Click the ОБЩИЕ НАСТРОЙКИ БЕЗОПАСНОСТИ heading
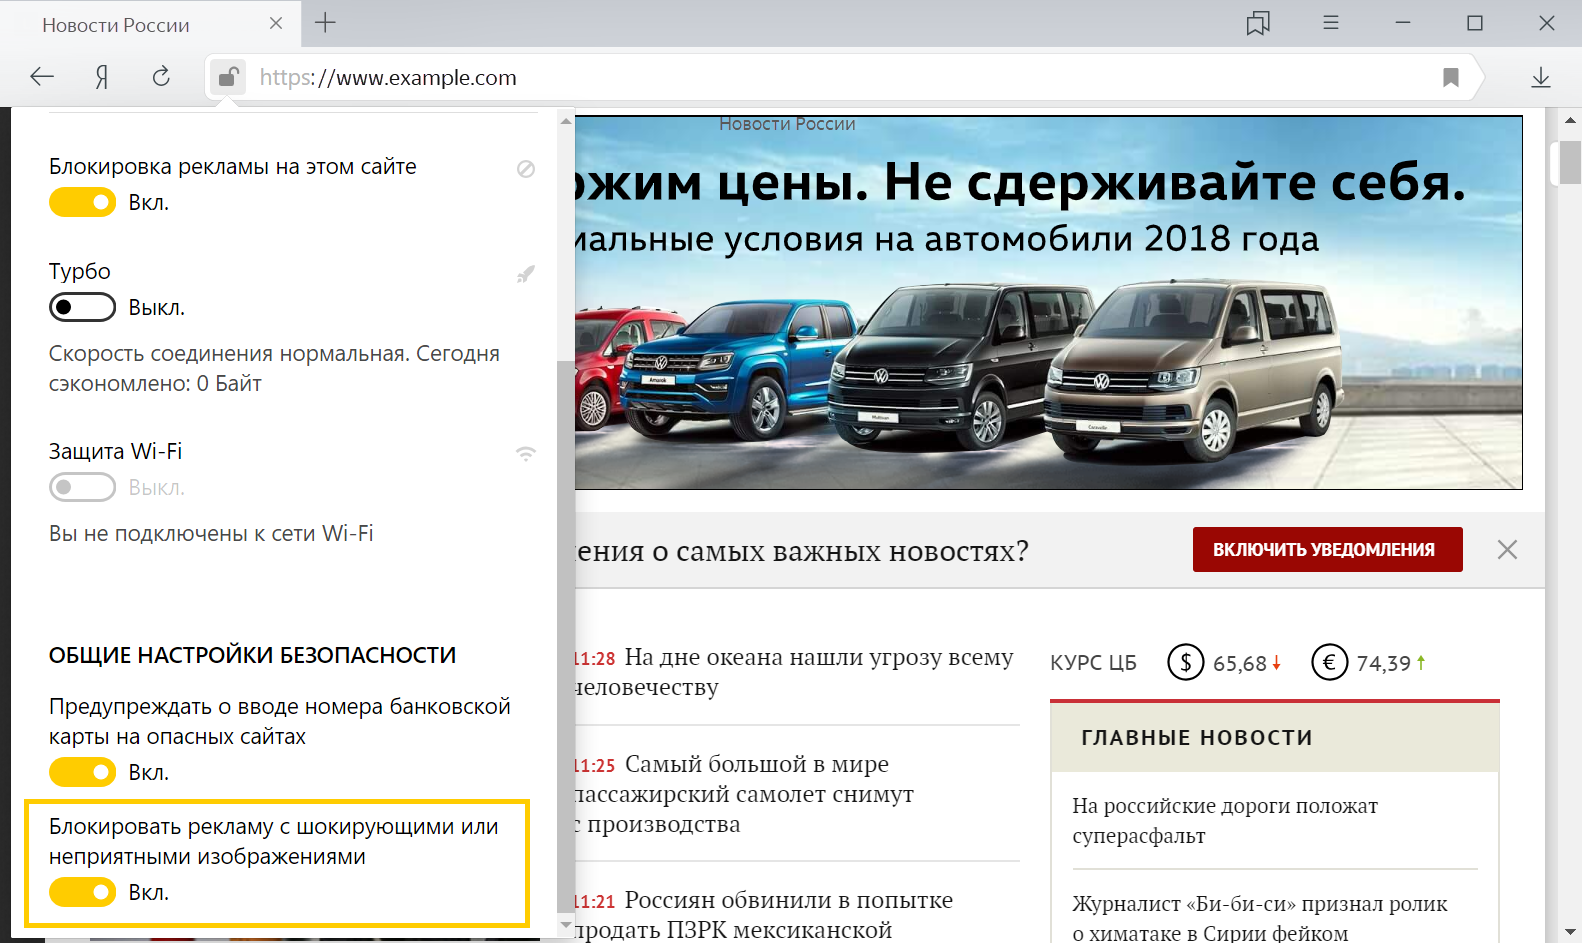Screen dimensions: 1582x943 253,655
